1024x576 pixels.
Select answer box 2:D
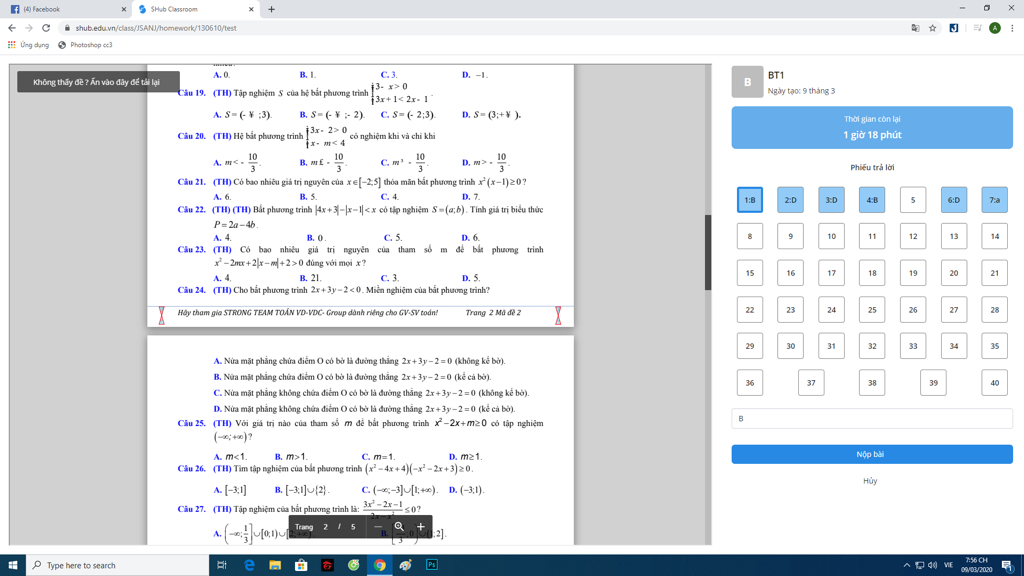tap(790, 200)
